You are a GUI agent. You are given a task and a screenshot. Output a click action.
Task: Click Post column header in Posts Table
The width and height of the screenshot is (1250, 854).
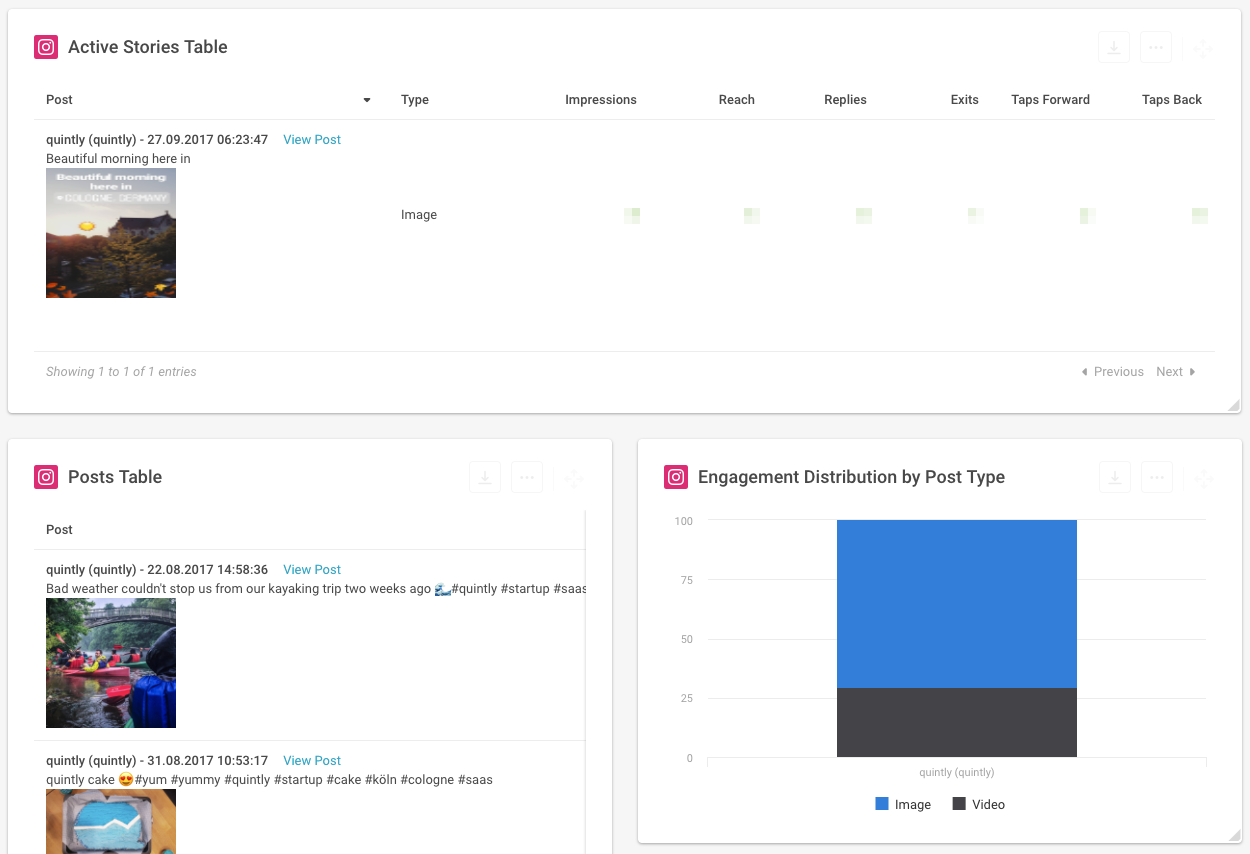click(60, 530)
